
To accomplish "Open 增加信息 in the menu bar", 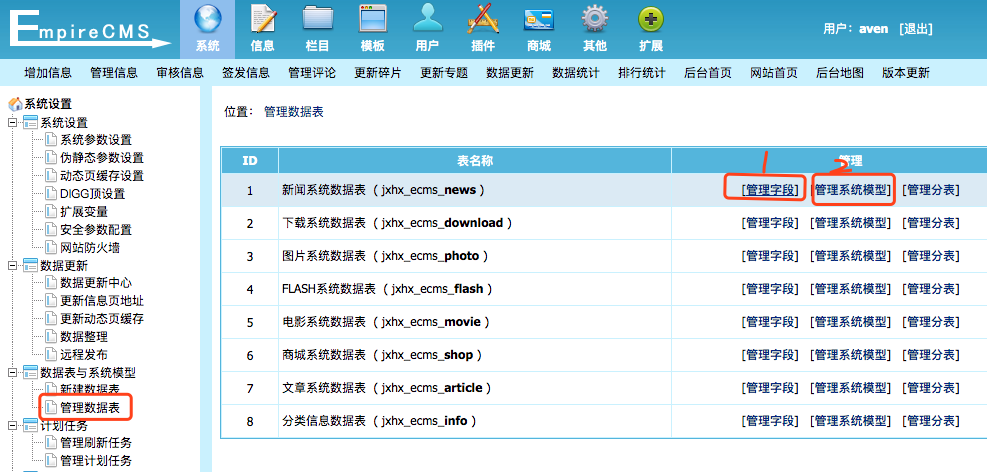I will [x=48, y=73].
